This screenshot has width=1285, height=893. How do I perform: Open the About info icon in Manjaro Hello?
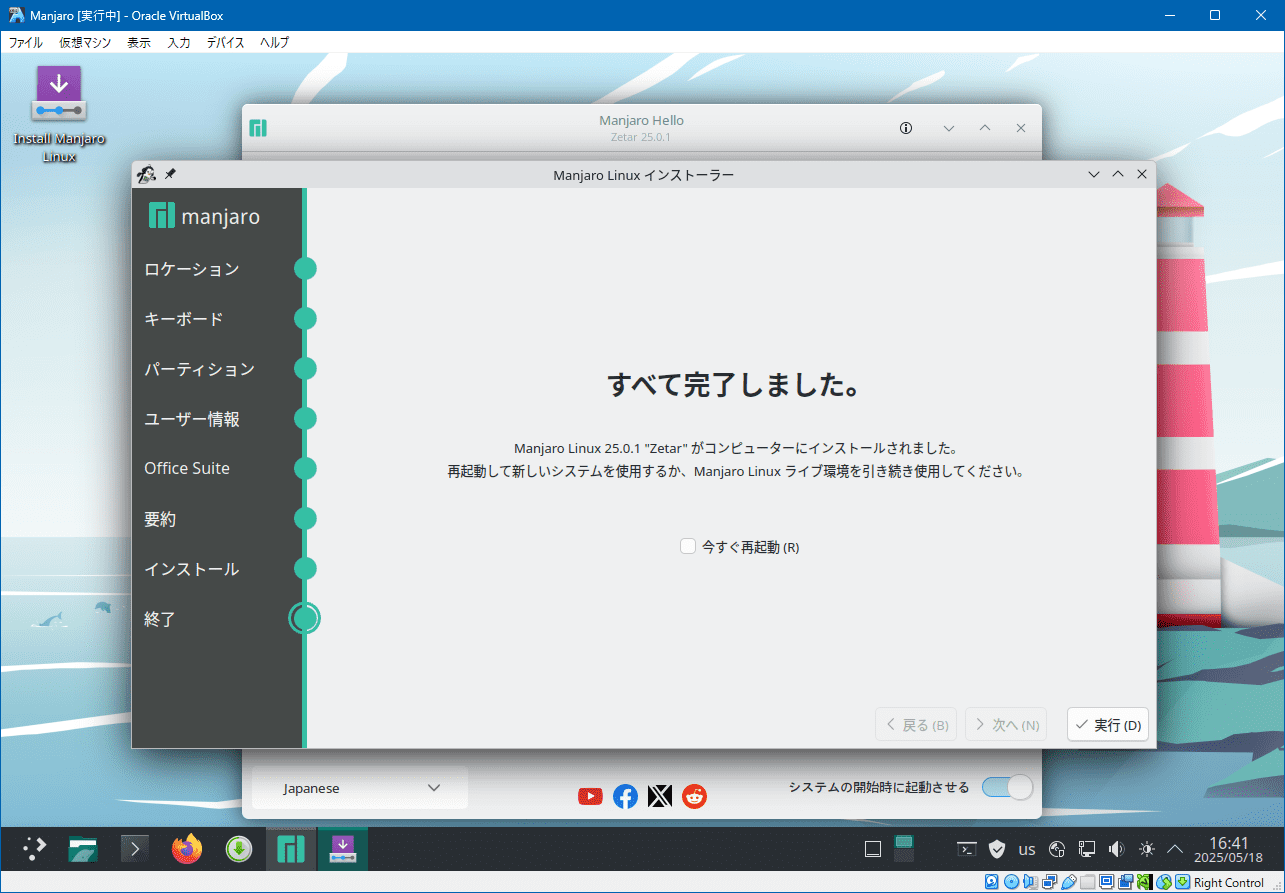(x=906, y=128)
